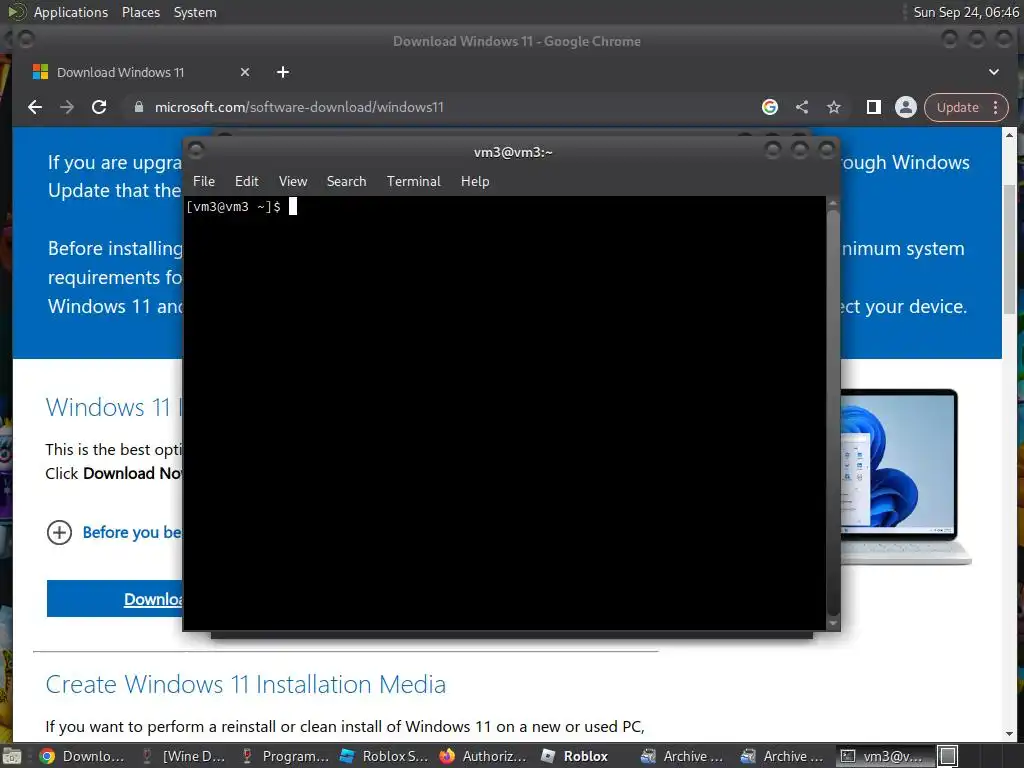Click the Windows 11 laptop image
The width and height of the screenshot is (1024, 768).
[x=905, y=477]
